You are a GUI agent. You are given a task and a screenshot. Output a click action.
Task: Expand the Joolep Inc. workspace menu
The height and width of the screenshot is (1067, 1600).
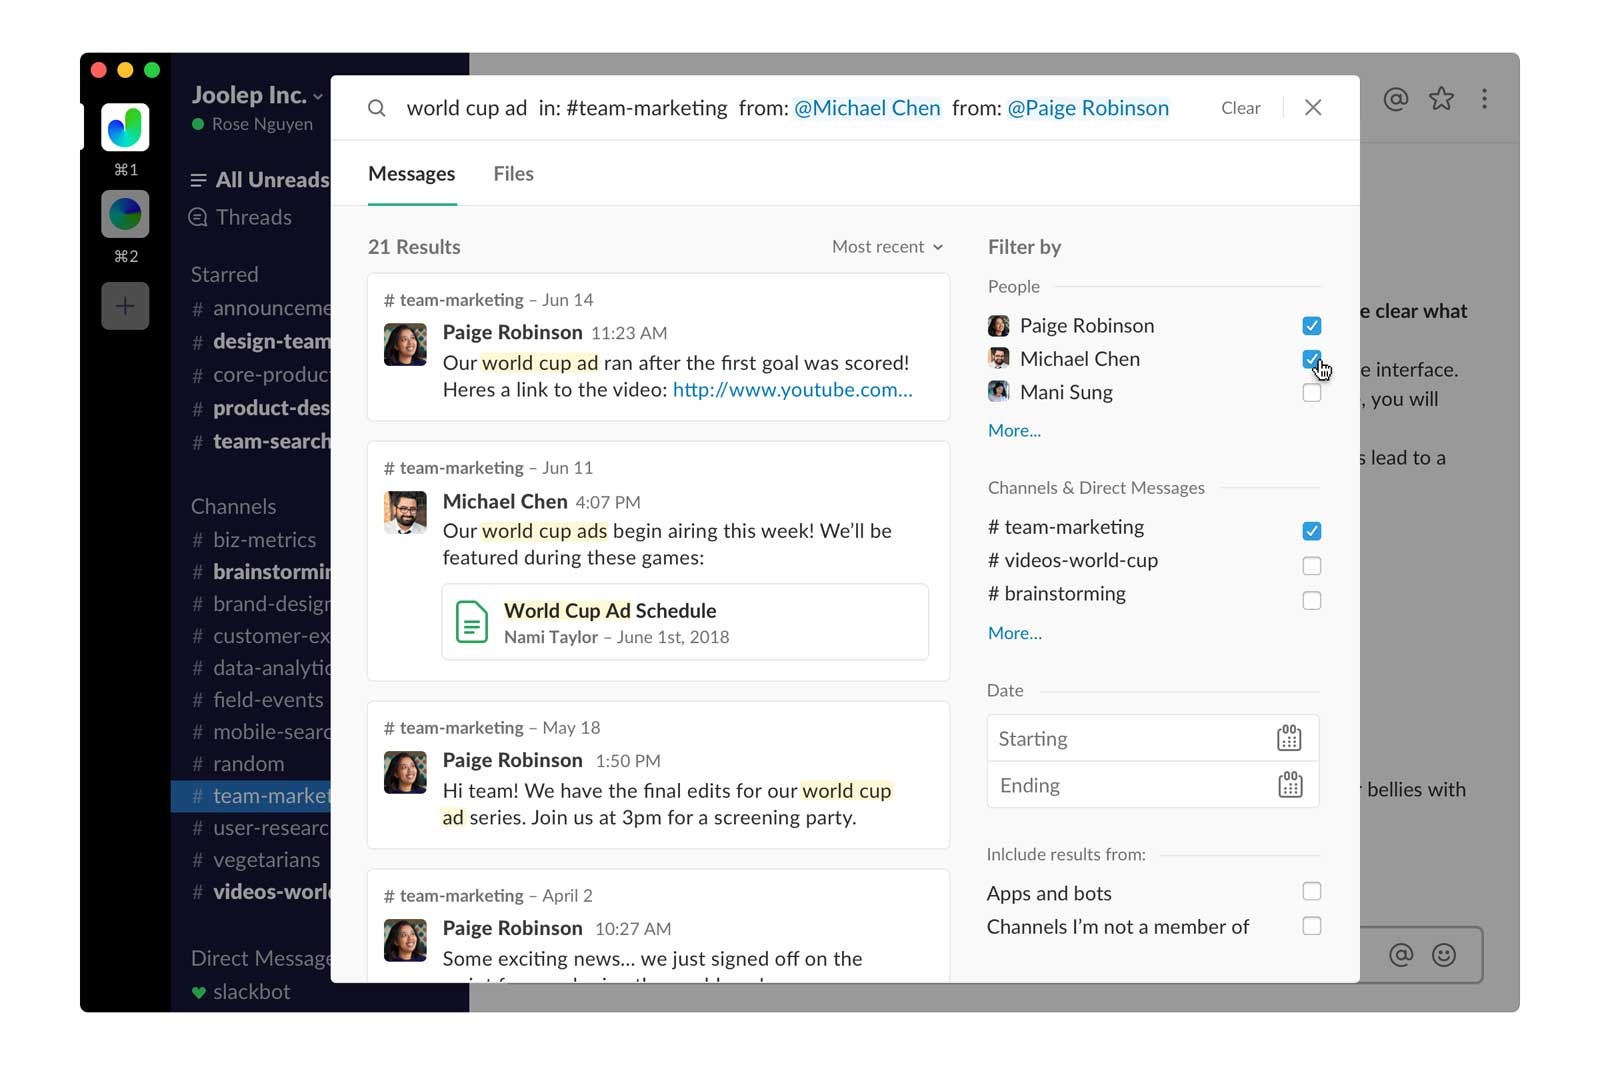pos(257,96)
